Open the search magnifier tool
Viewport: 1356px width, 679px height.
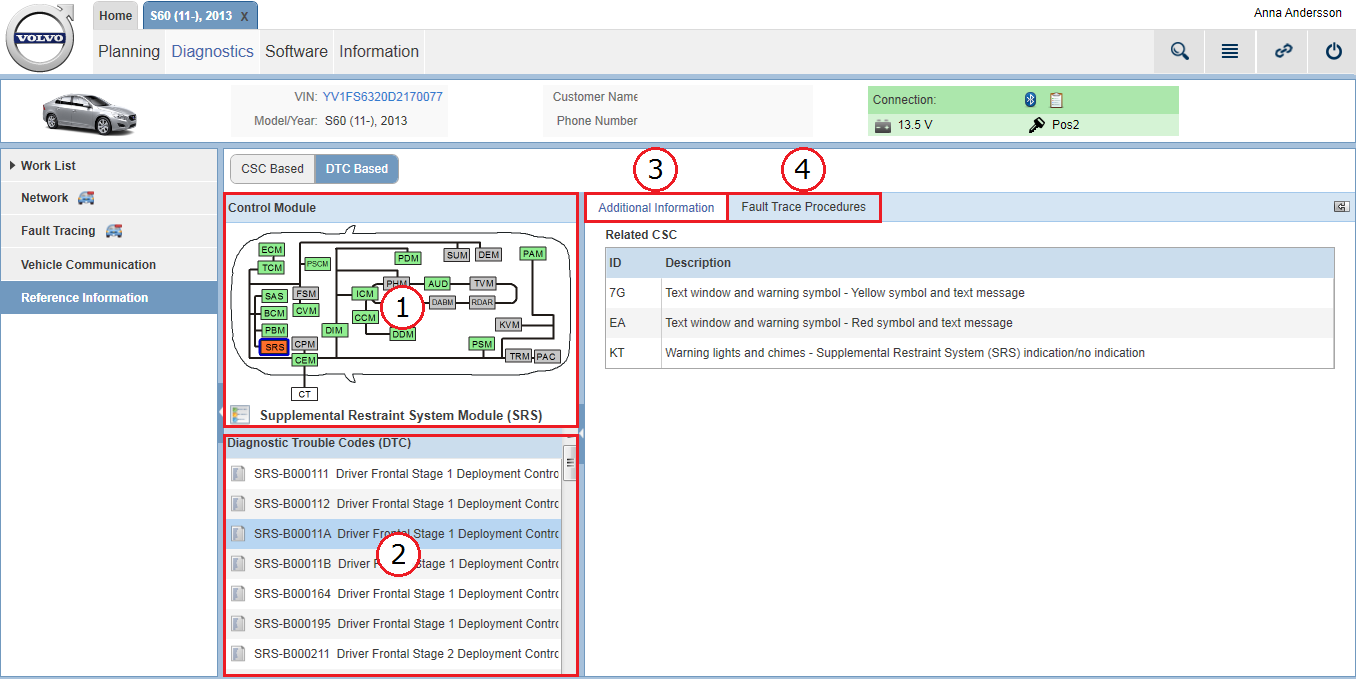click(1180, 51)
